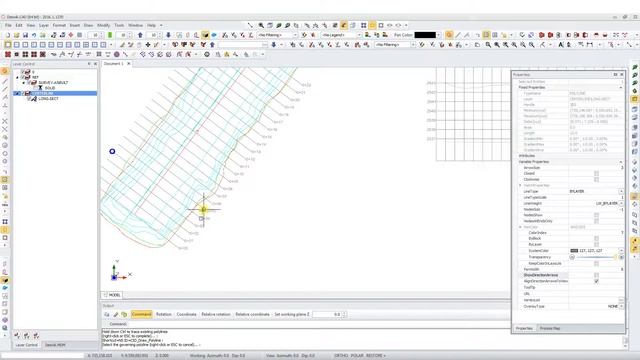Click the text A icon in second toolbar
The height and width of the screenshot is (360, 640).
tap(561, 44)
